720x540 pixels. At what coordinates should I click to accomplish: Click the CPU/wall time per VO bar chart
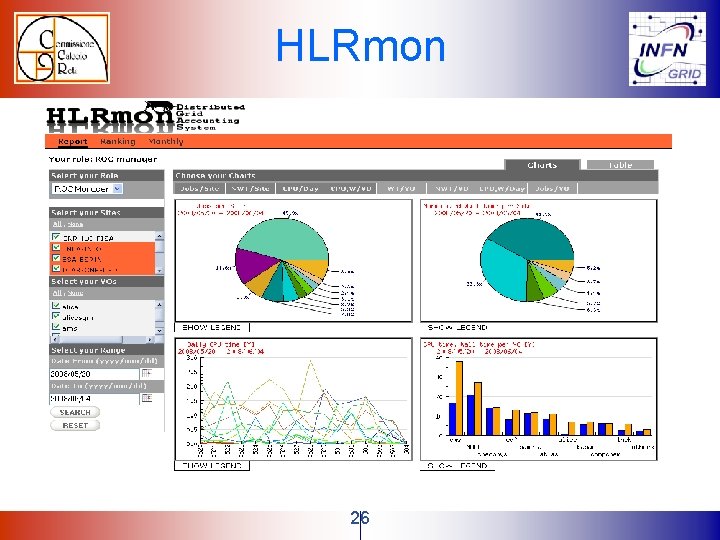[x=539, y=399]
